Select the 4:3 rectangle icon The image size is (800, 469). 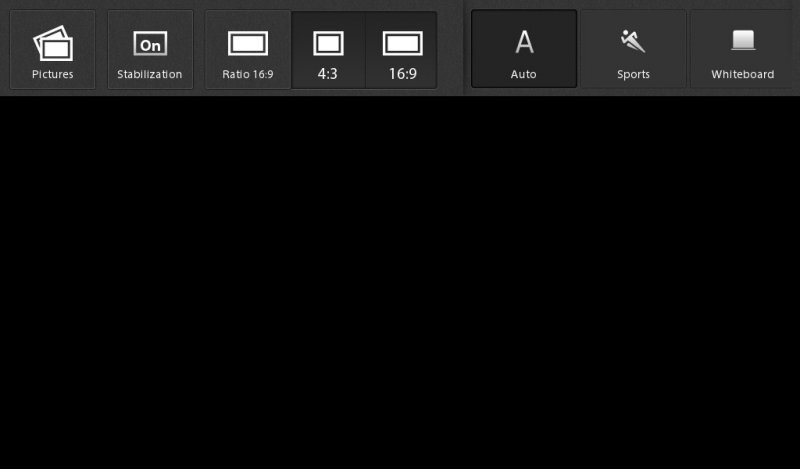[x=328, y=43]
